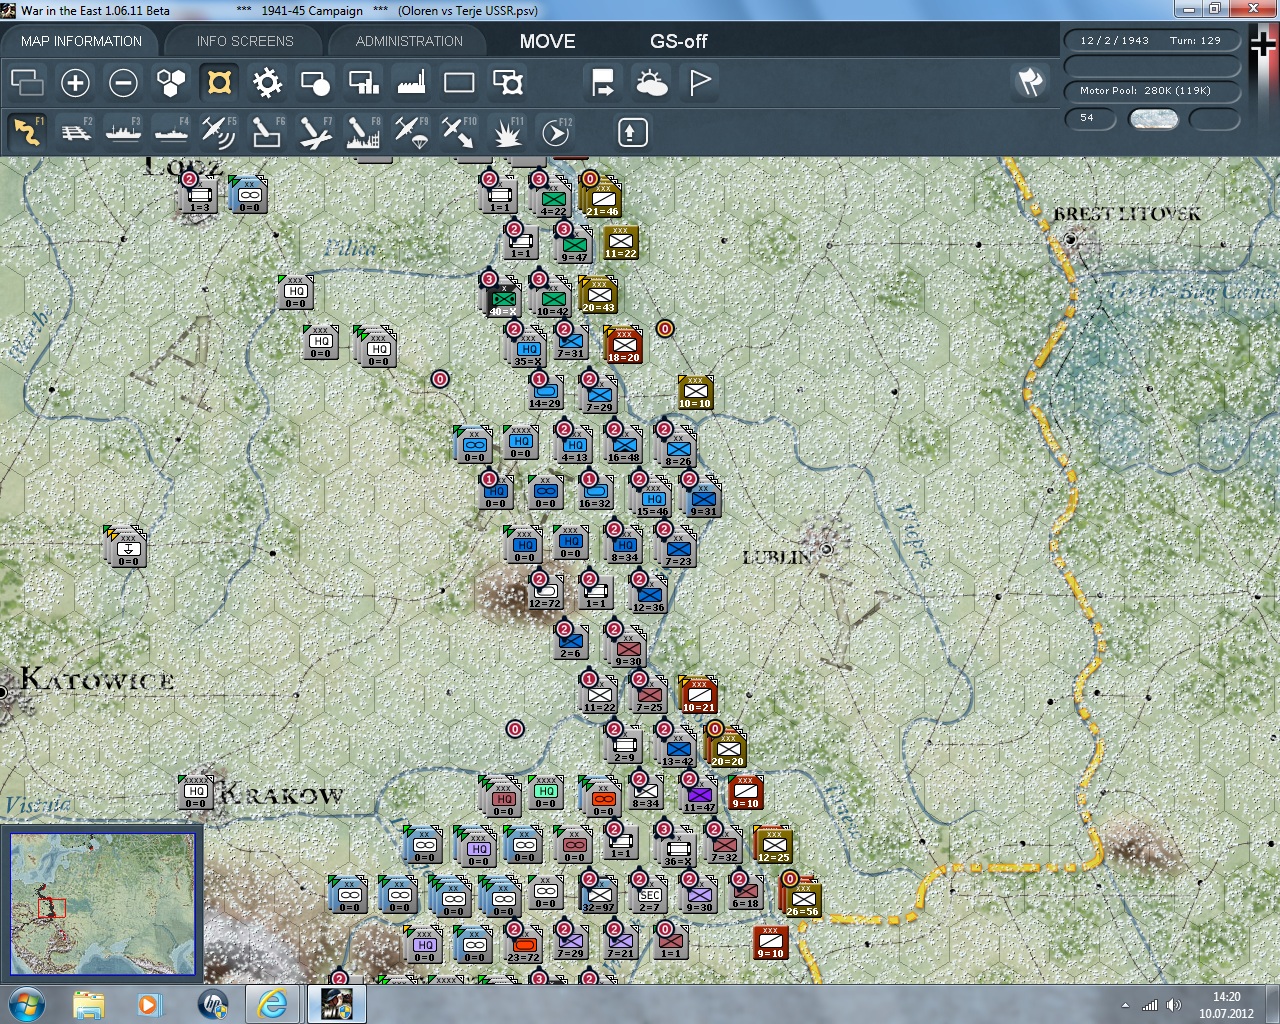Click the boxed up-arrow icon

click(632, 132)
